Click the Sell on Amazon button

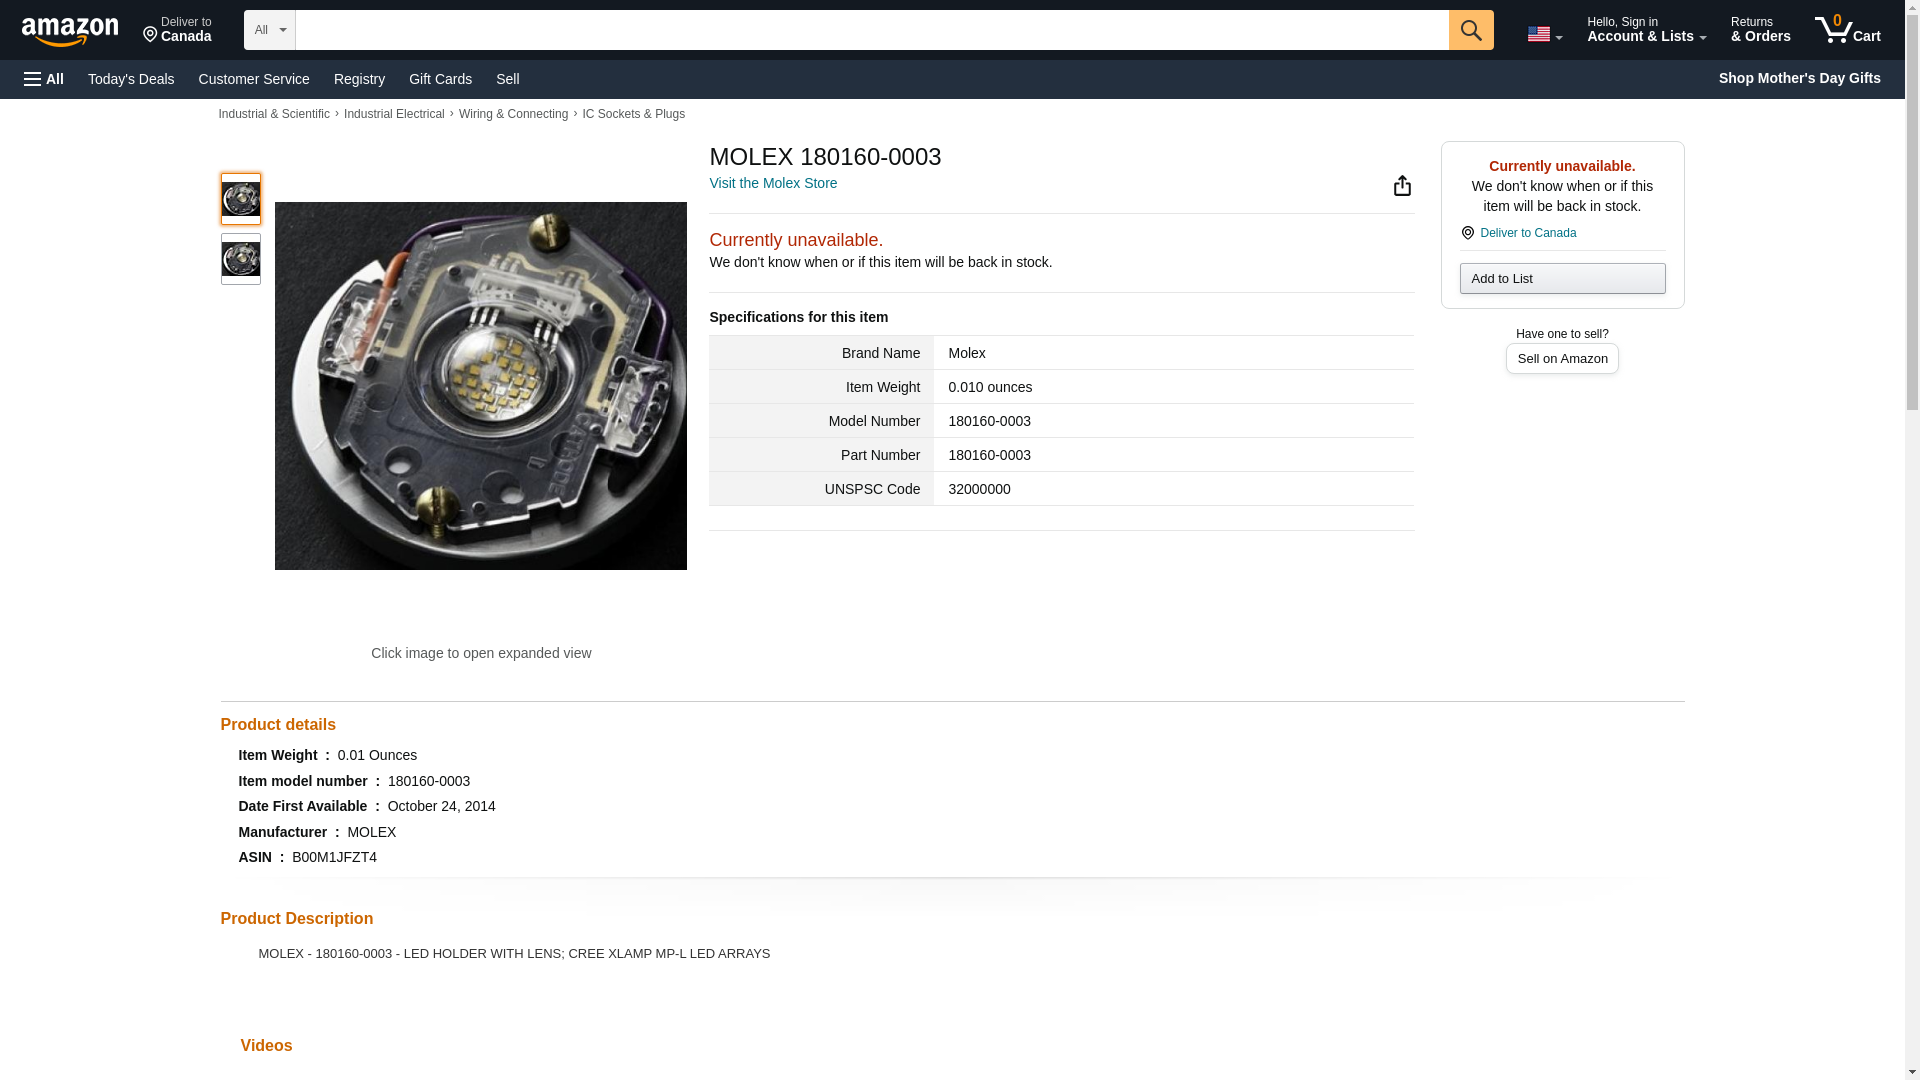(1561, 358)
